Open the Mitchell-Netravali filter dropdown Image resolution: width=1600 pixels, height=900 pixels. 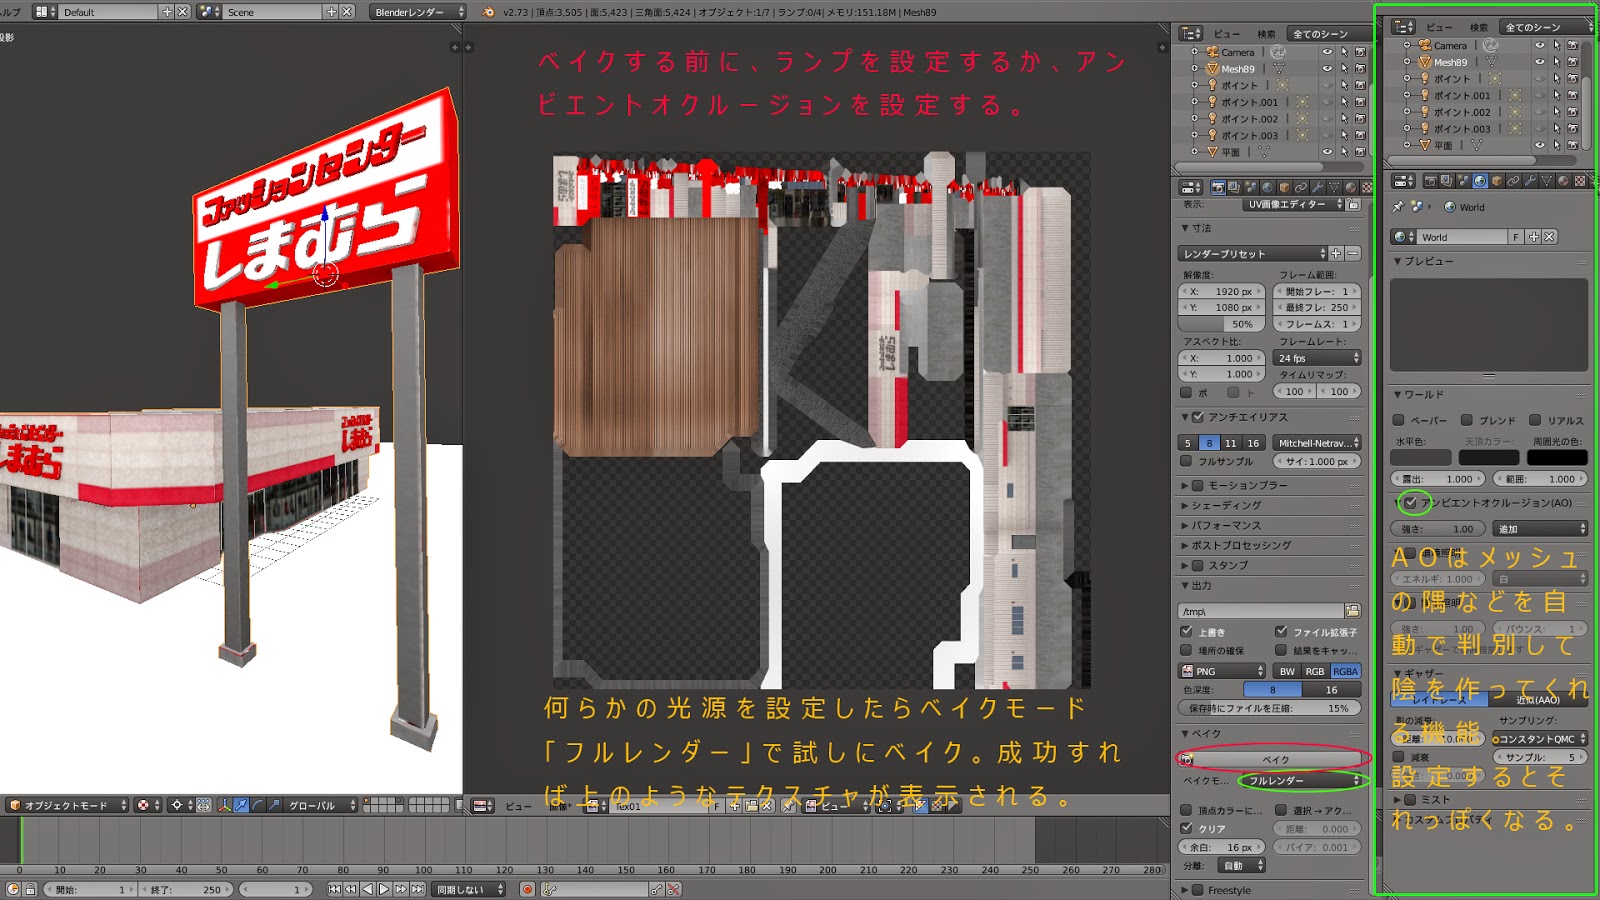click(x=1318, y=443)
